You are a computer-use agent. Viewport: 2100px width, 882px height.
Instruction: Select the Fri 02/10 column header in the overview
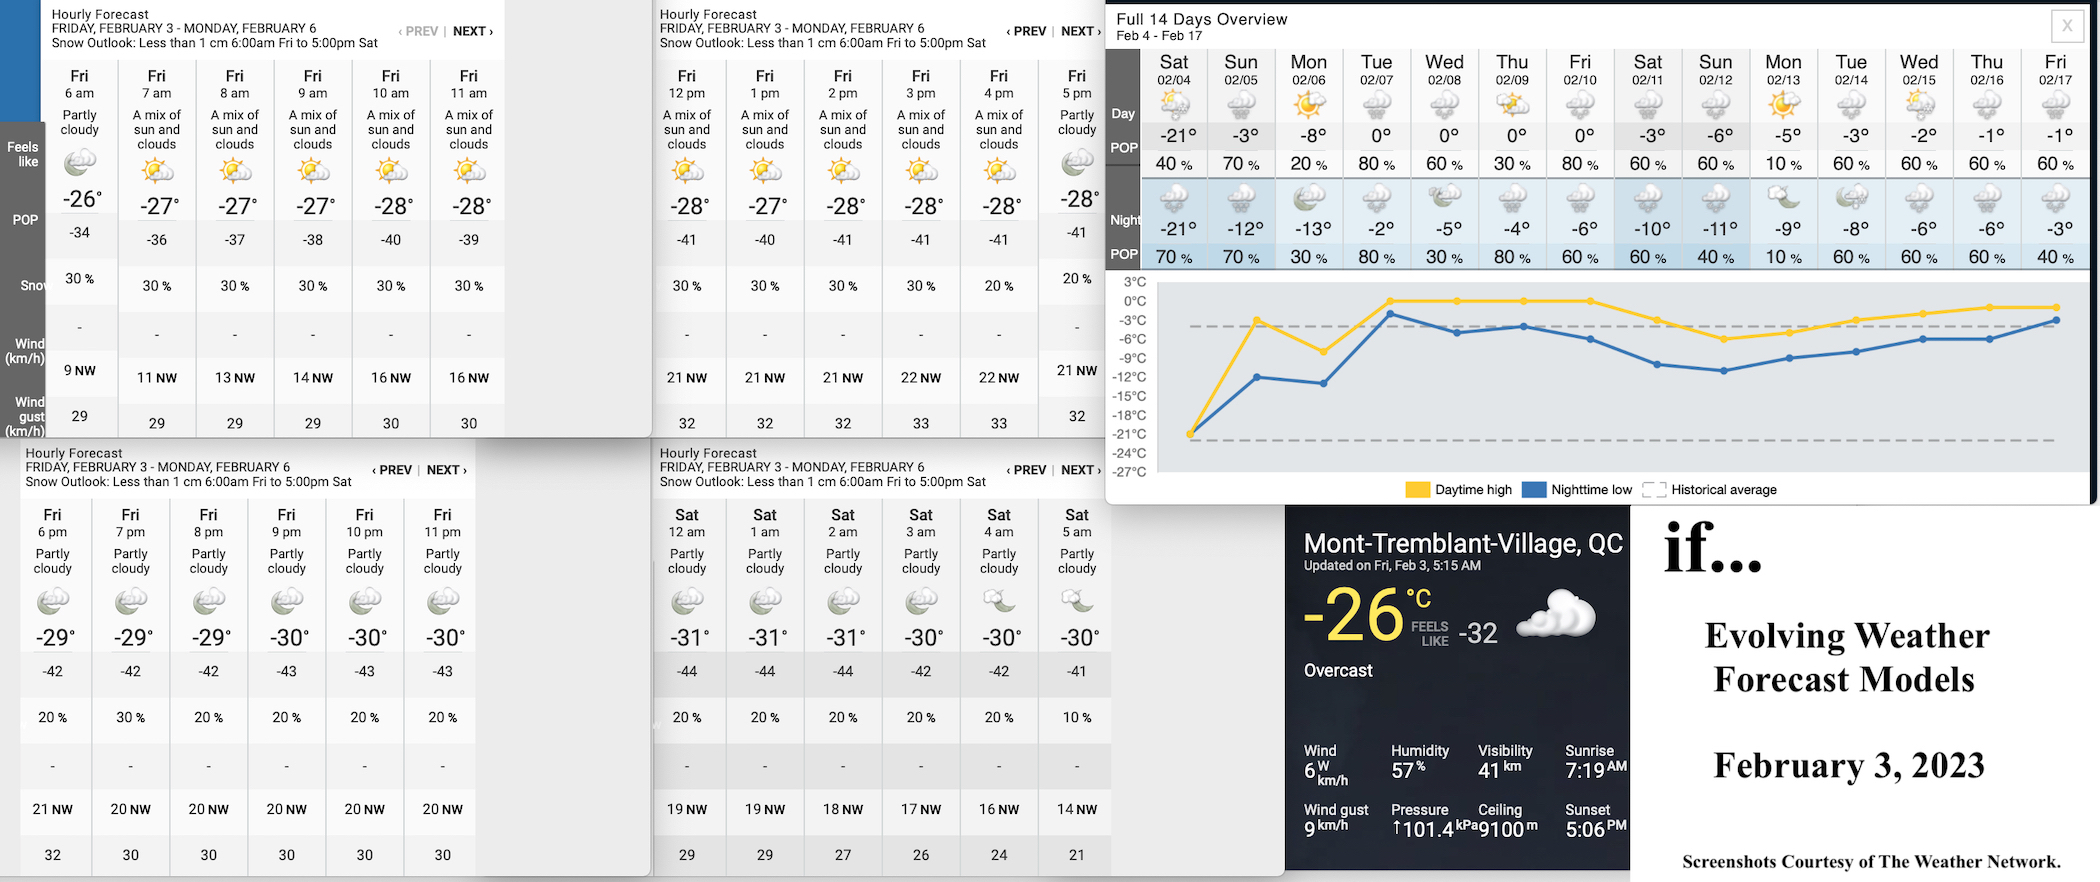click(1580, 69)
